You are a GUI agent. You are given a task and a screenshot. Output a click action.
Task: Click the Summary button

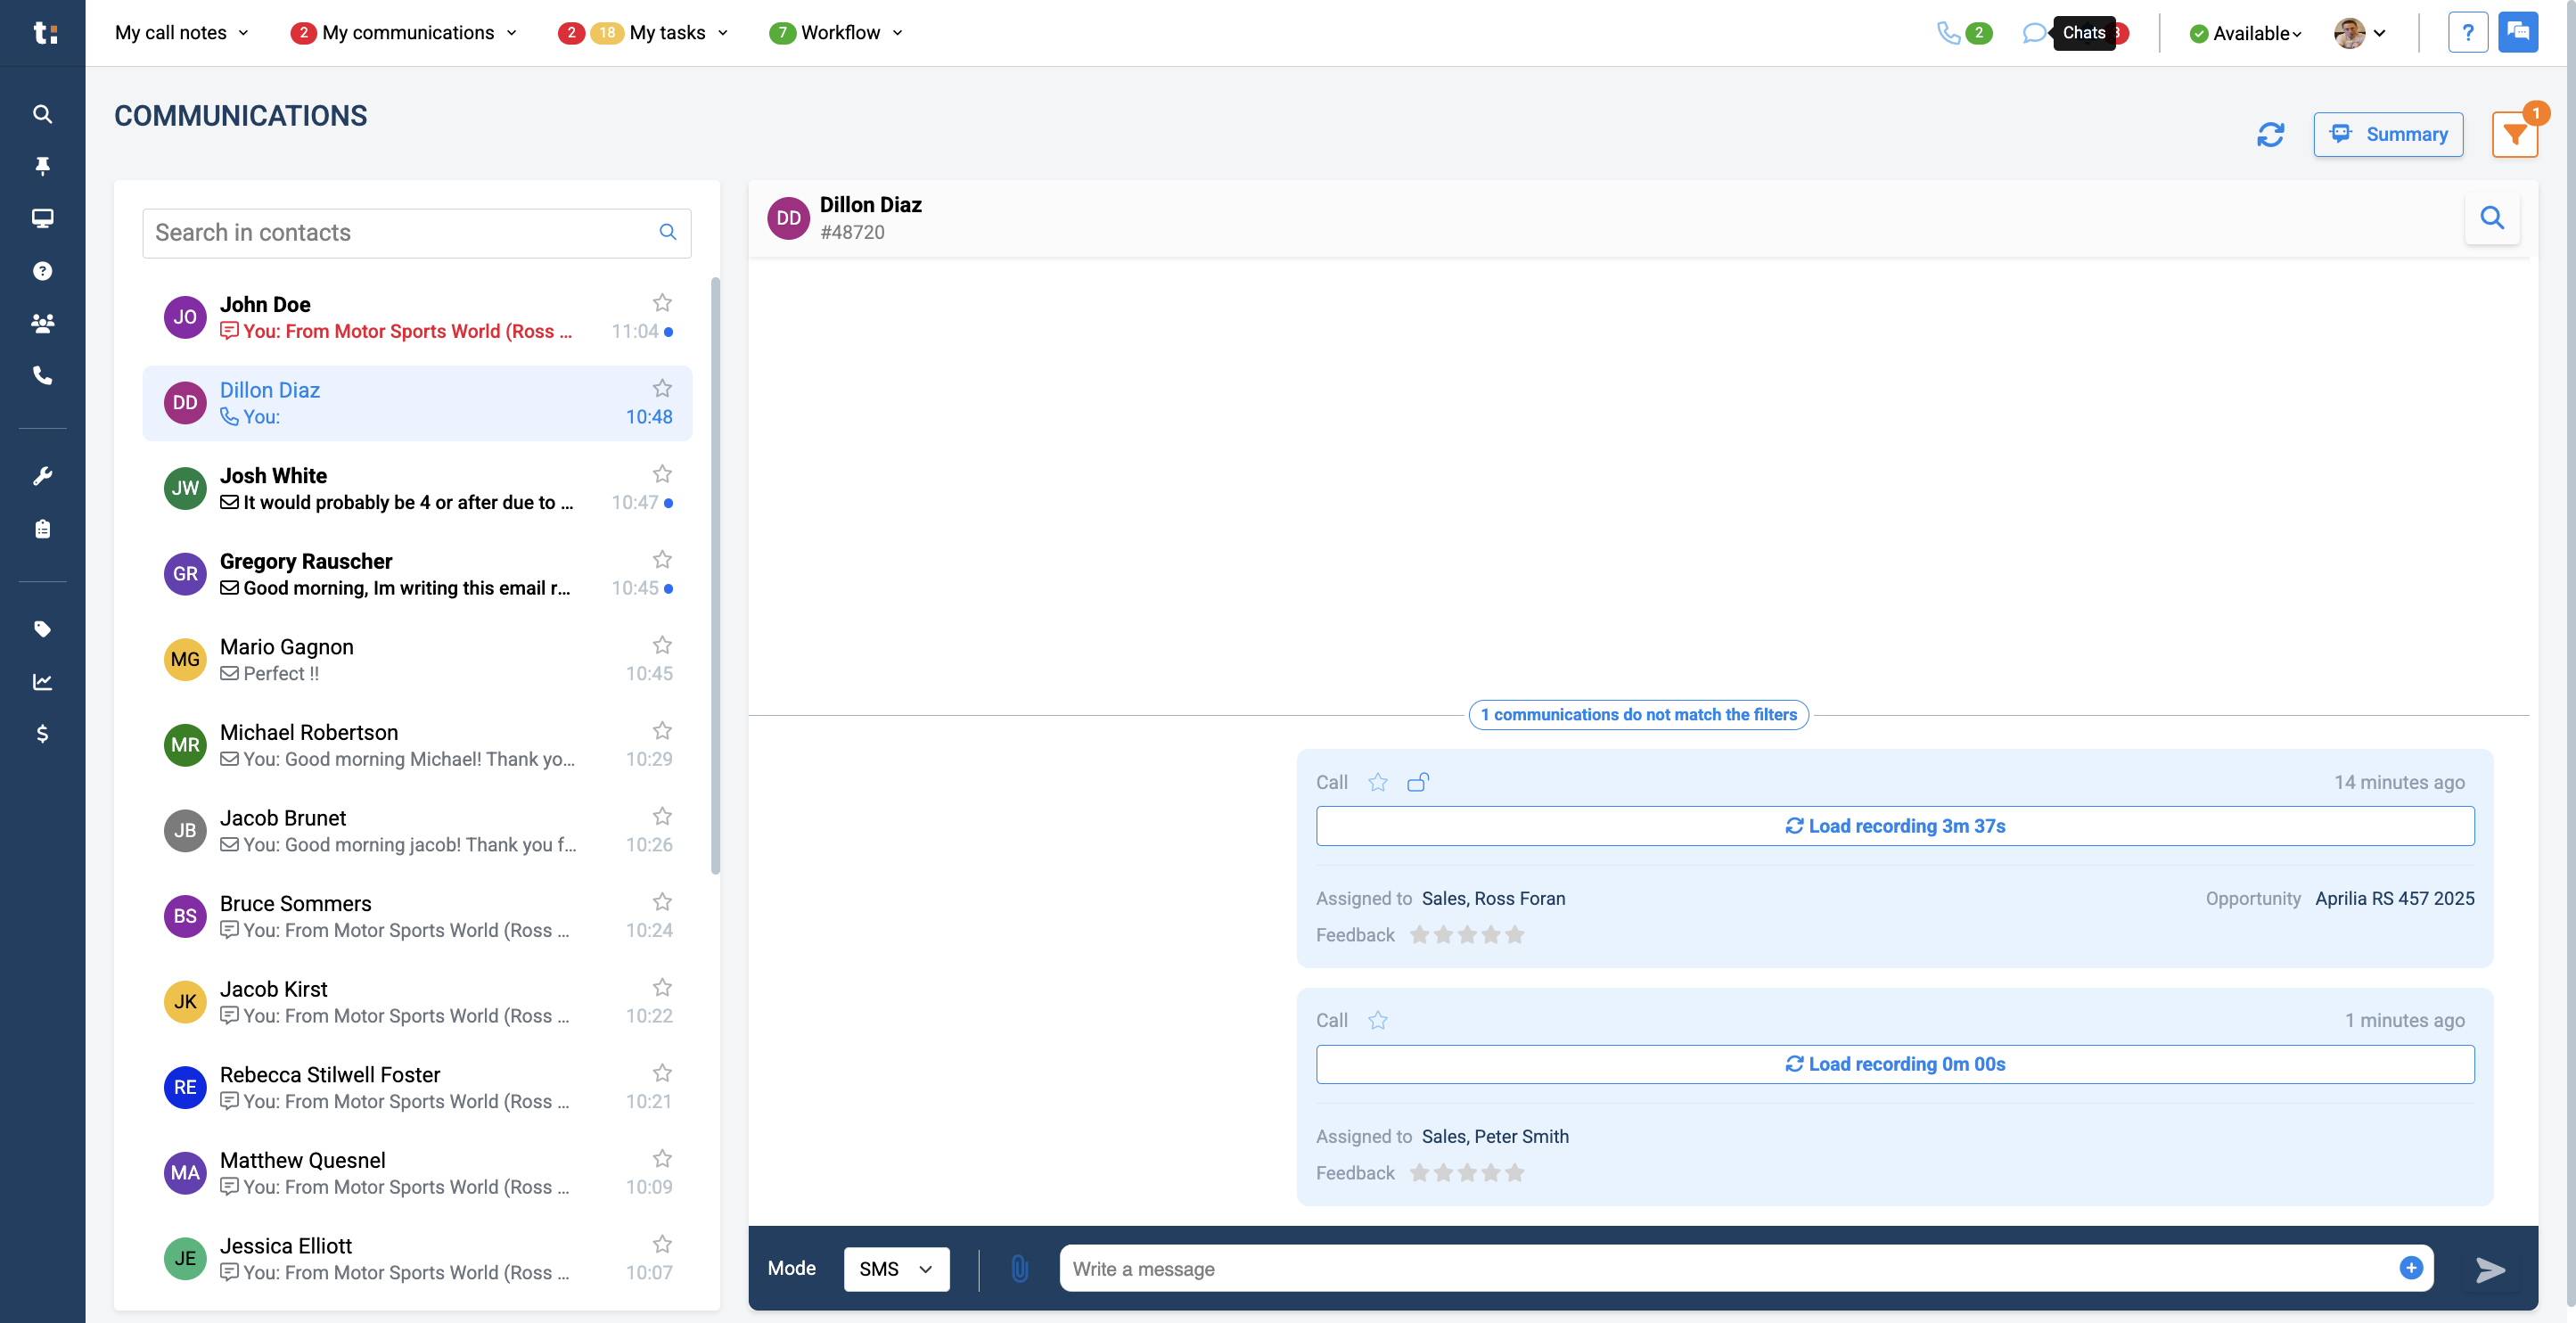[x=2387, y=134]
